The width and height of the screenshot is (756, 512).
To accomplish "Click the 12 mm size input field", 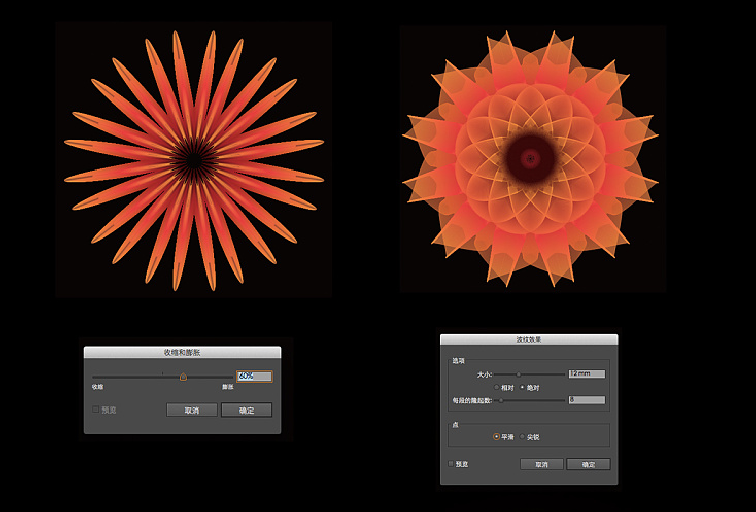I will point(586,374).
